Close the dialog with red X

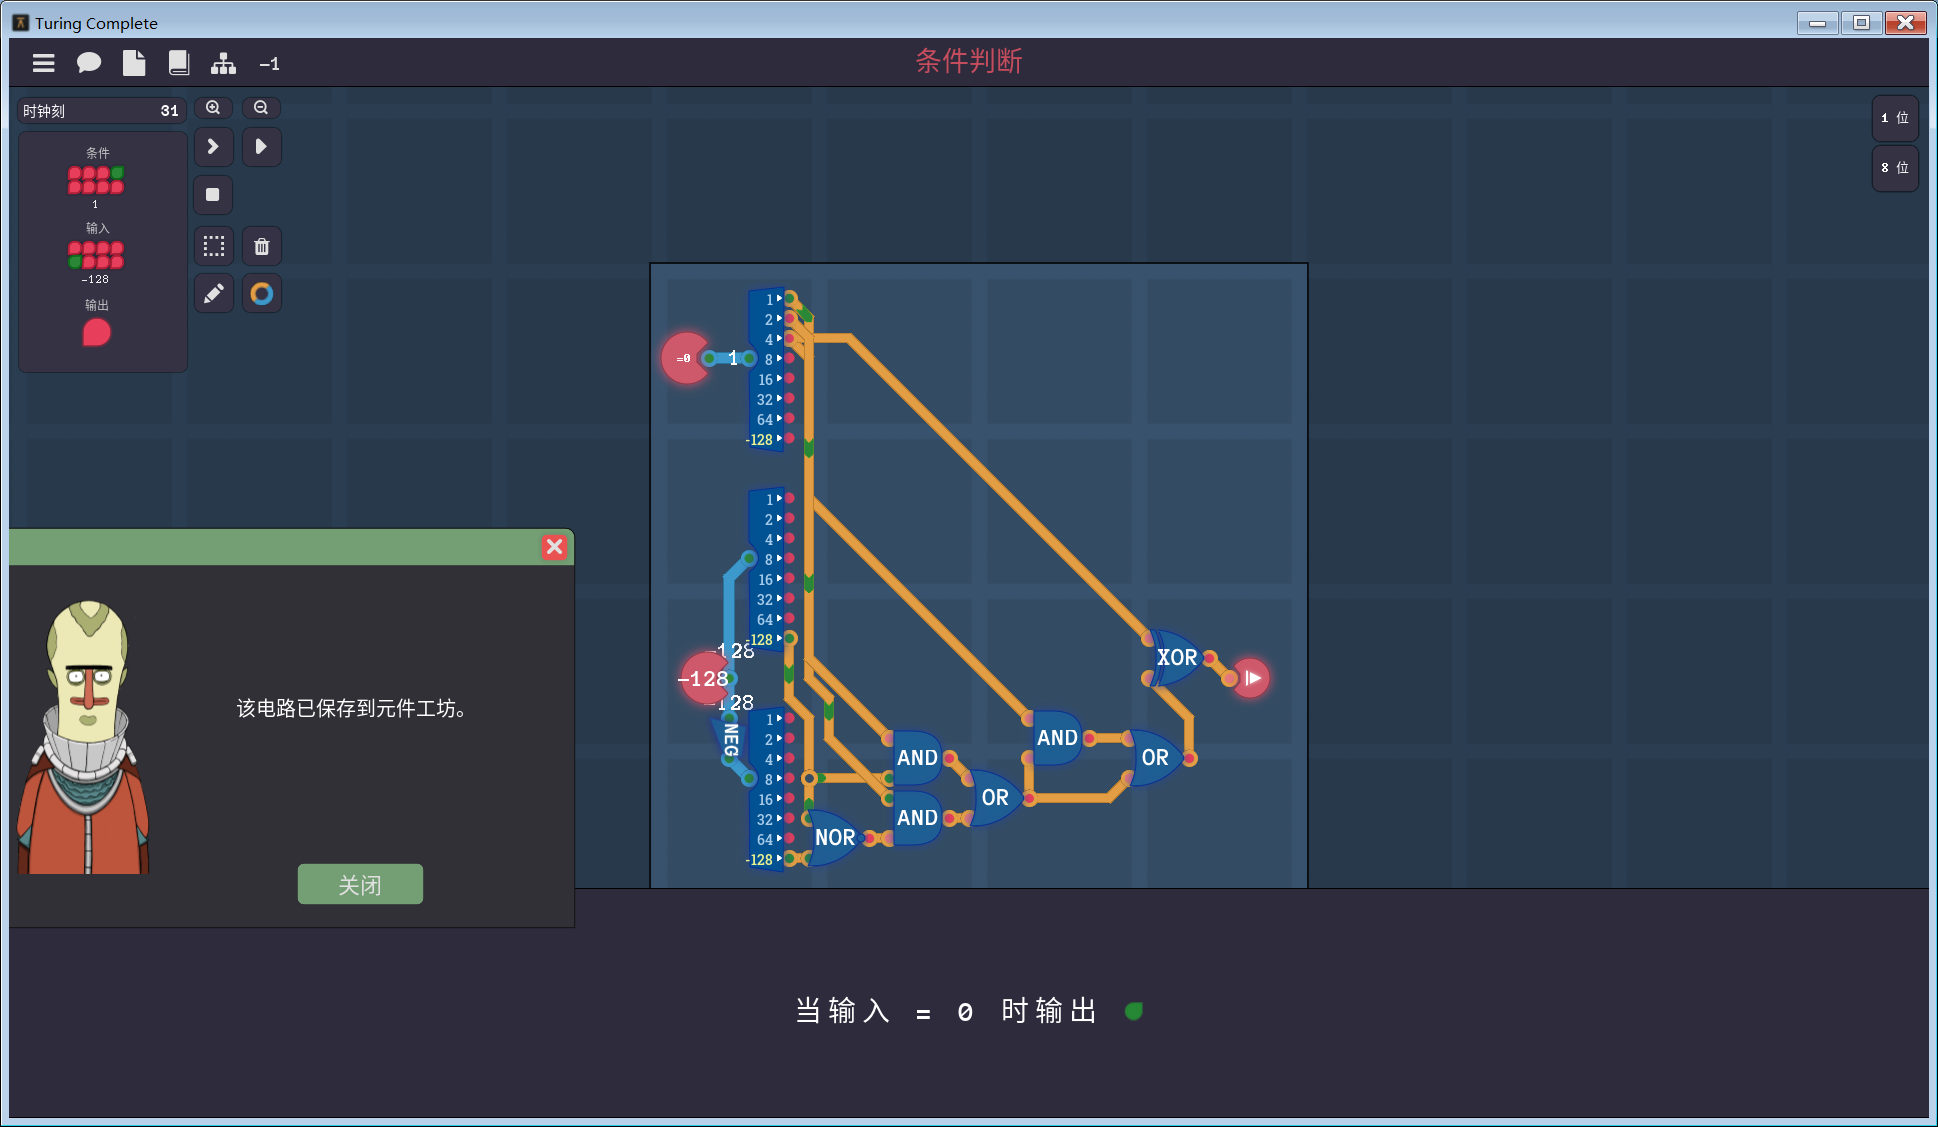click(x=554, y=547)
